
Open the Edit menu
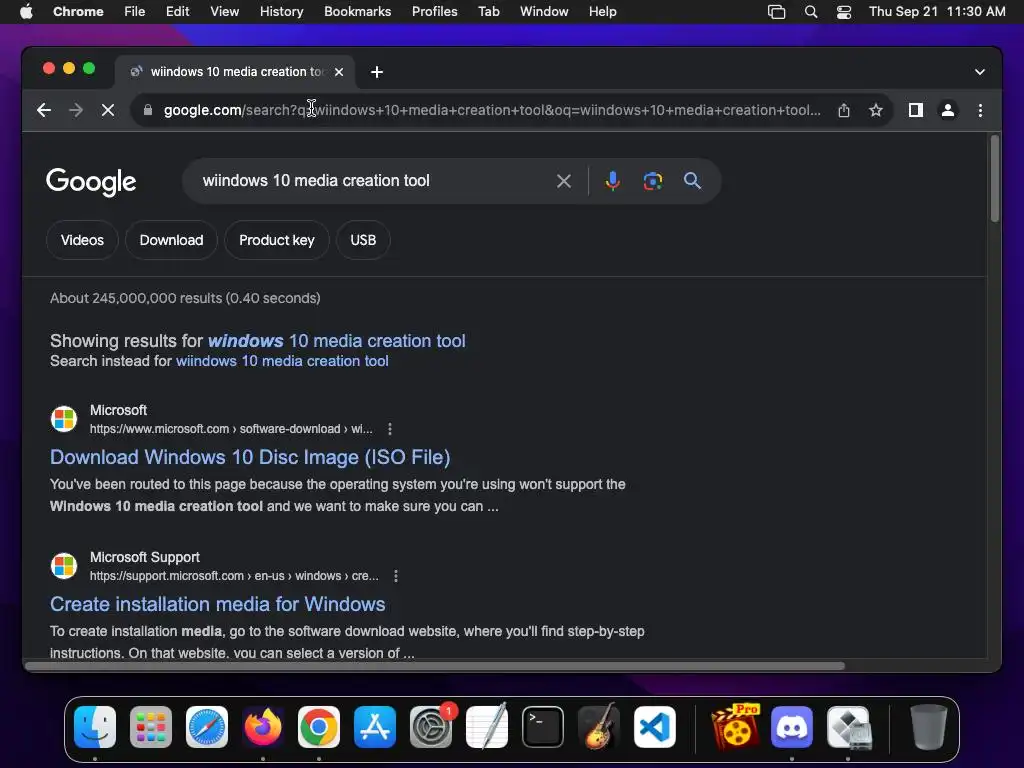178,12
